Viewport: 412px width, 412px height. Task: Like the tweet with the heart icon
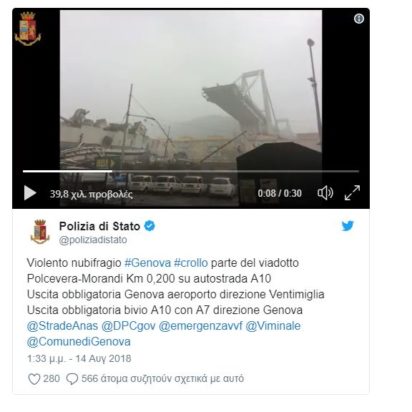(x=34, y=379)
